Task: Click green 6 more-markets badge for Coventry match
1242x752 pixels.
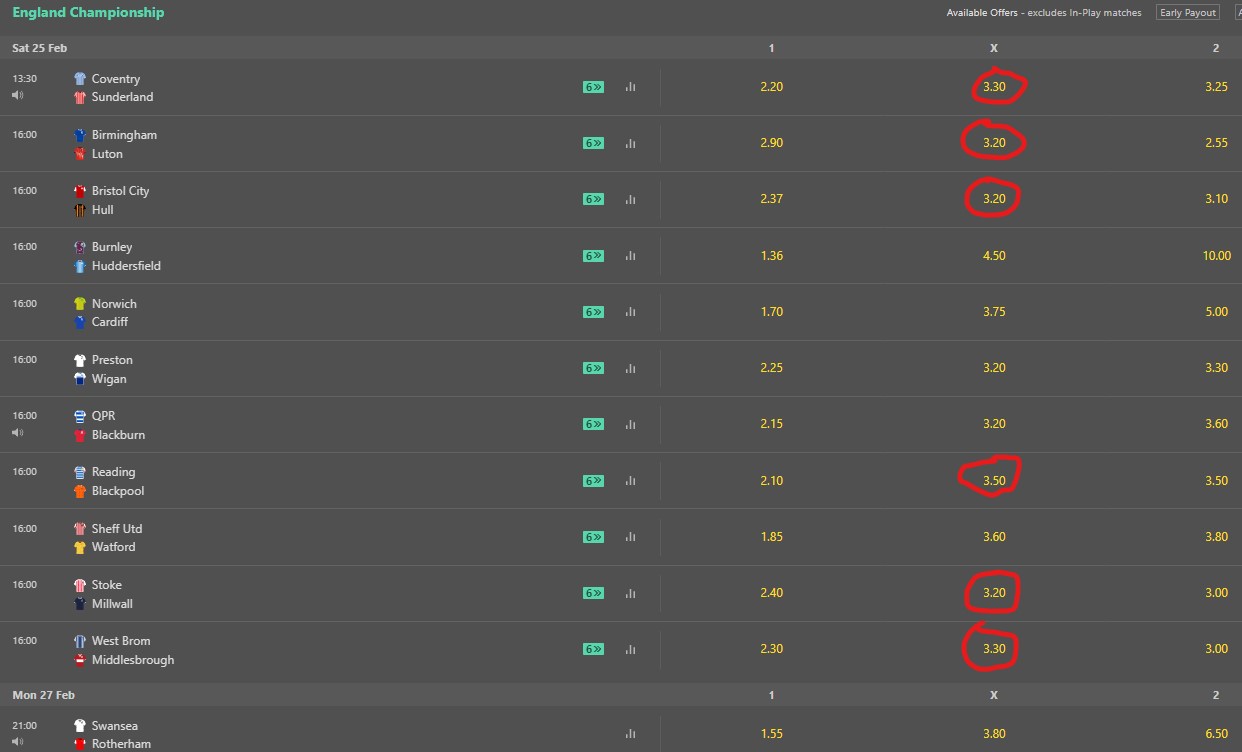Action: tap(593, 87)
